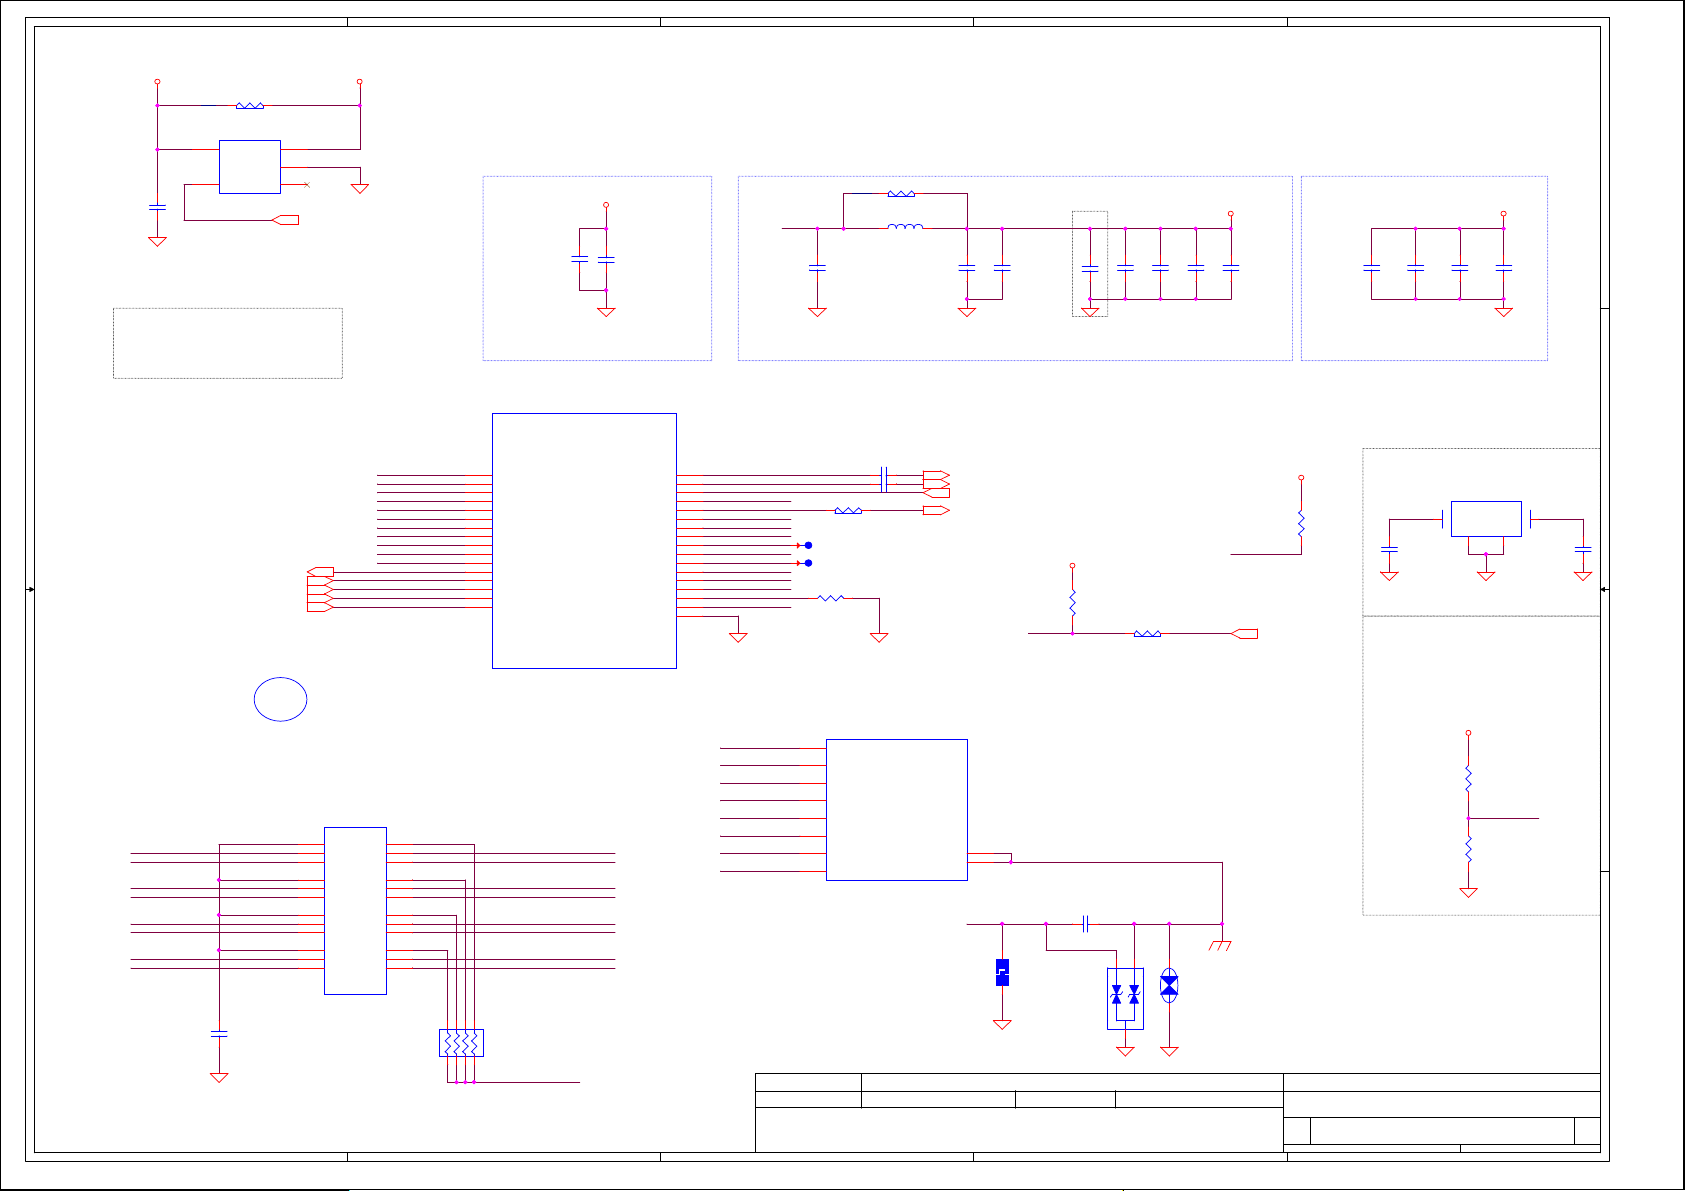The image size is (1685, 1191).
Task: Select the series capacitor on the central IC's top output
Action: [884, 479]
